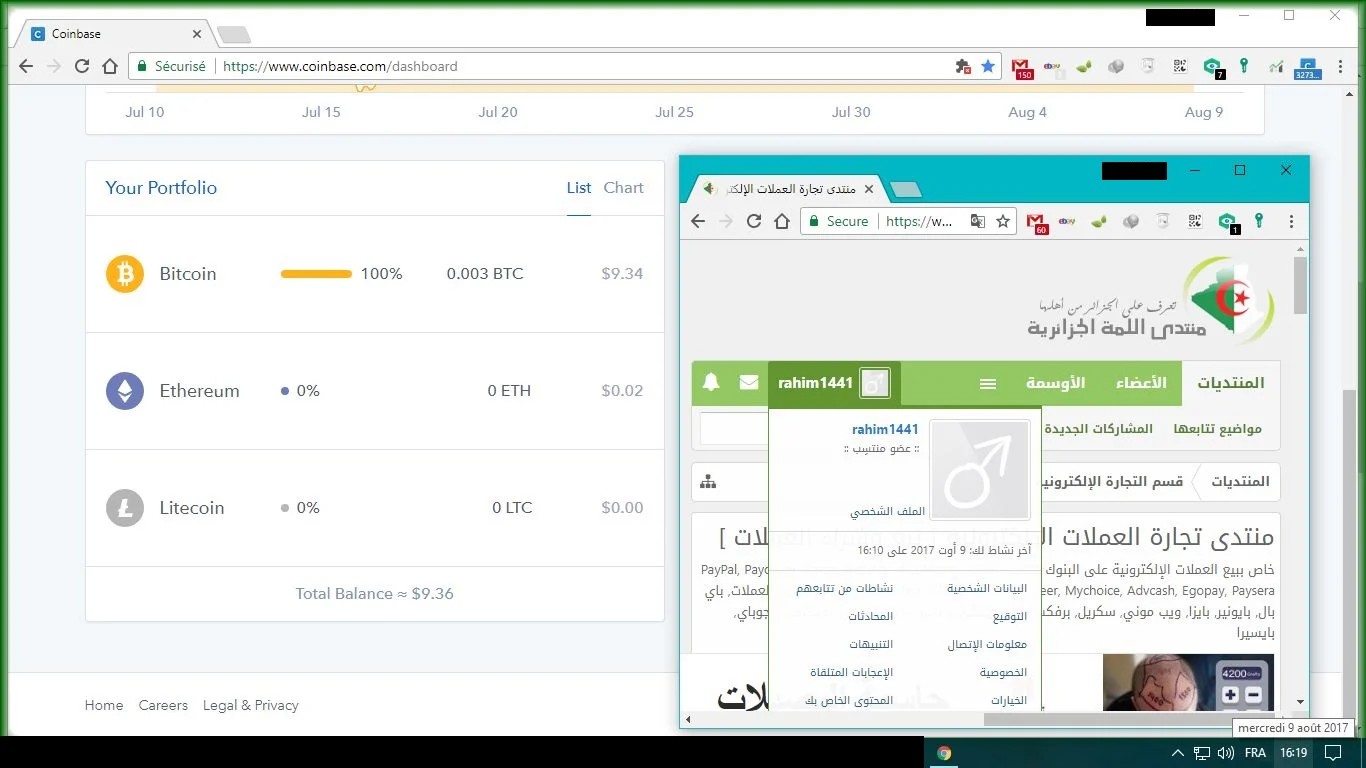The image size is (1366, 768).
Task: Click the Litecoin coin icon in portfolio
Action: point(125,508)
